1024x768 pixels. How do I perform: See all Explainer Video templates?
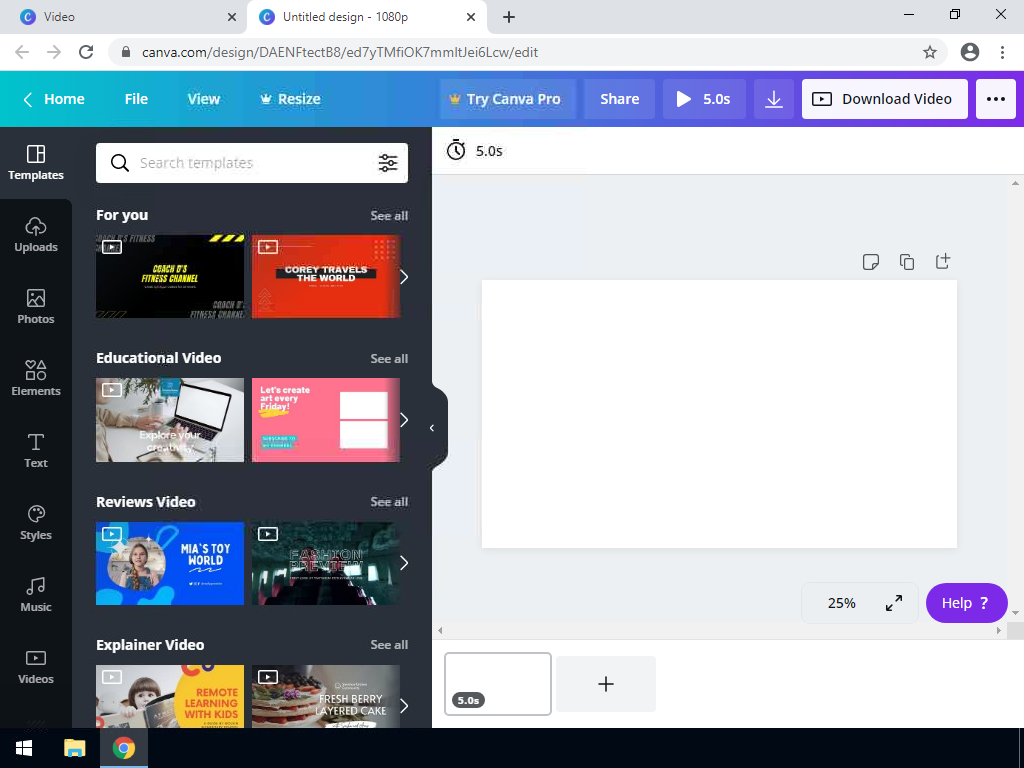[x=389, y=645]
